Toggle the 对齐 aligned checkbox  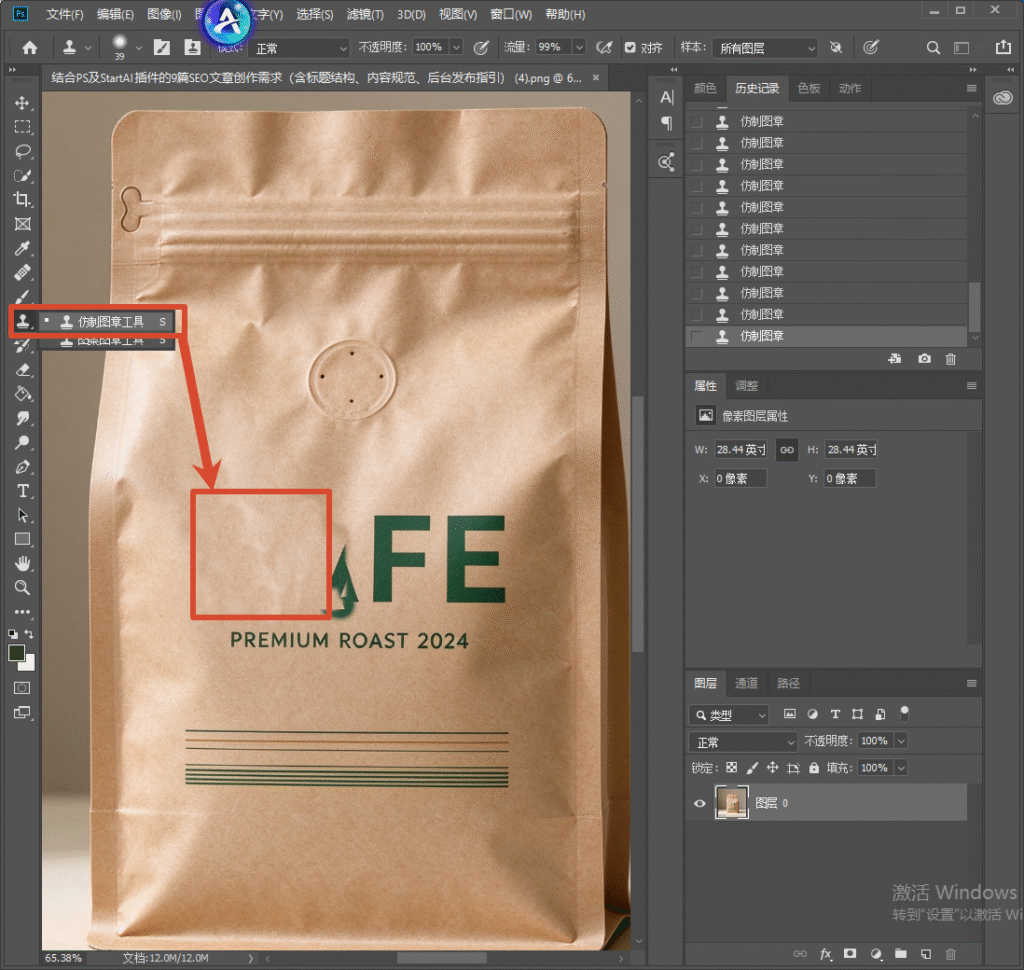[630, 48]
